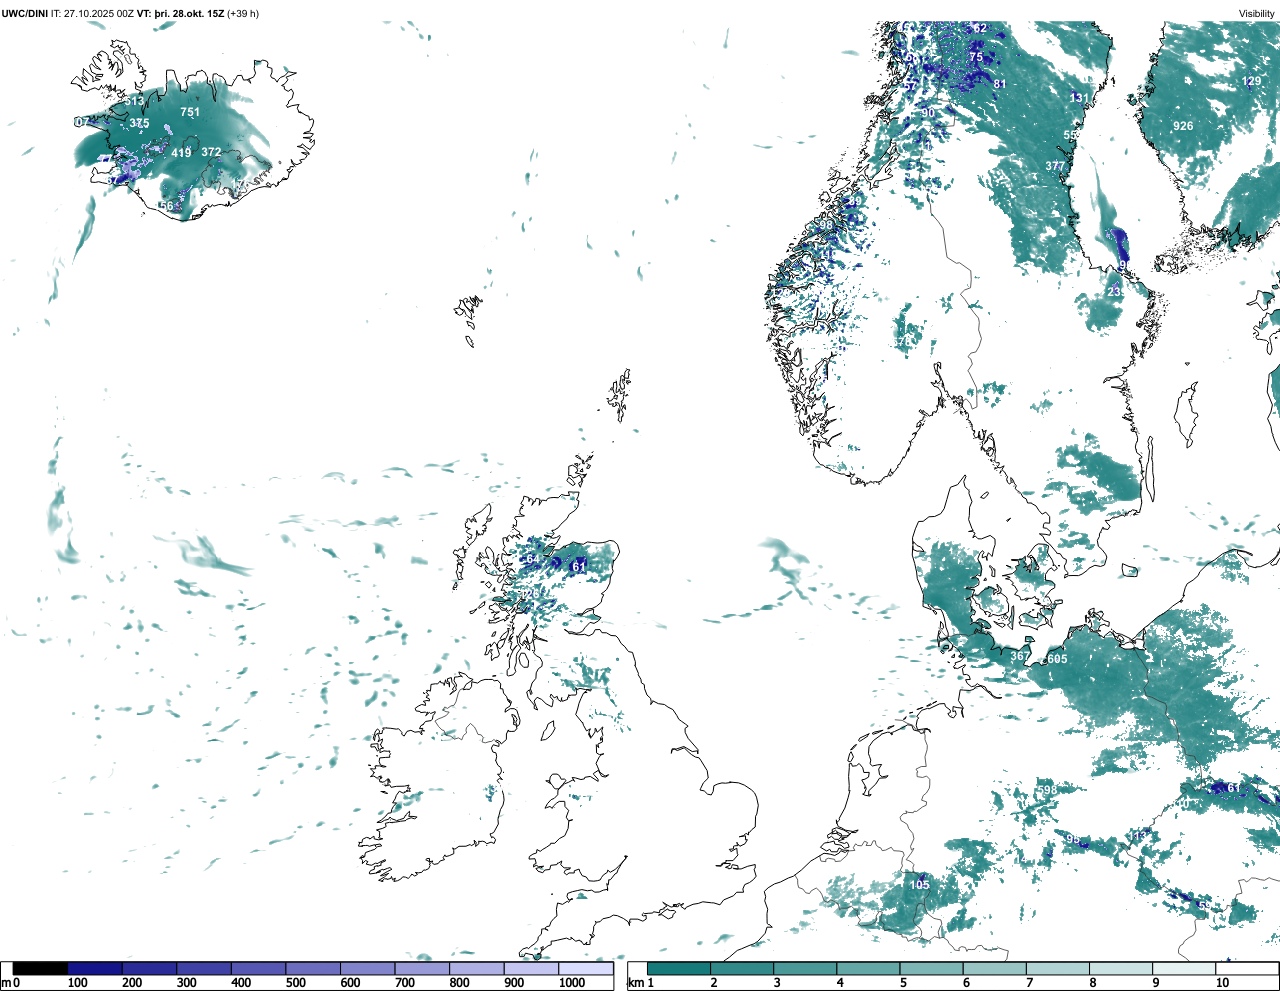
Task: Click the '23' value near Stockholm area
Action: tap(1114, 291)
